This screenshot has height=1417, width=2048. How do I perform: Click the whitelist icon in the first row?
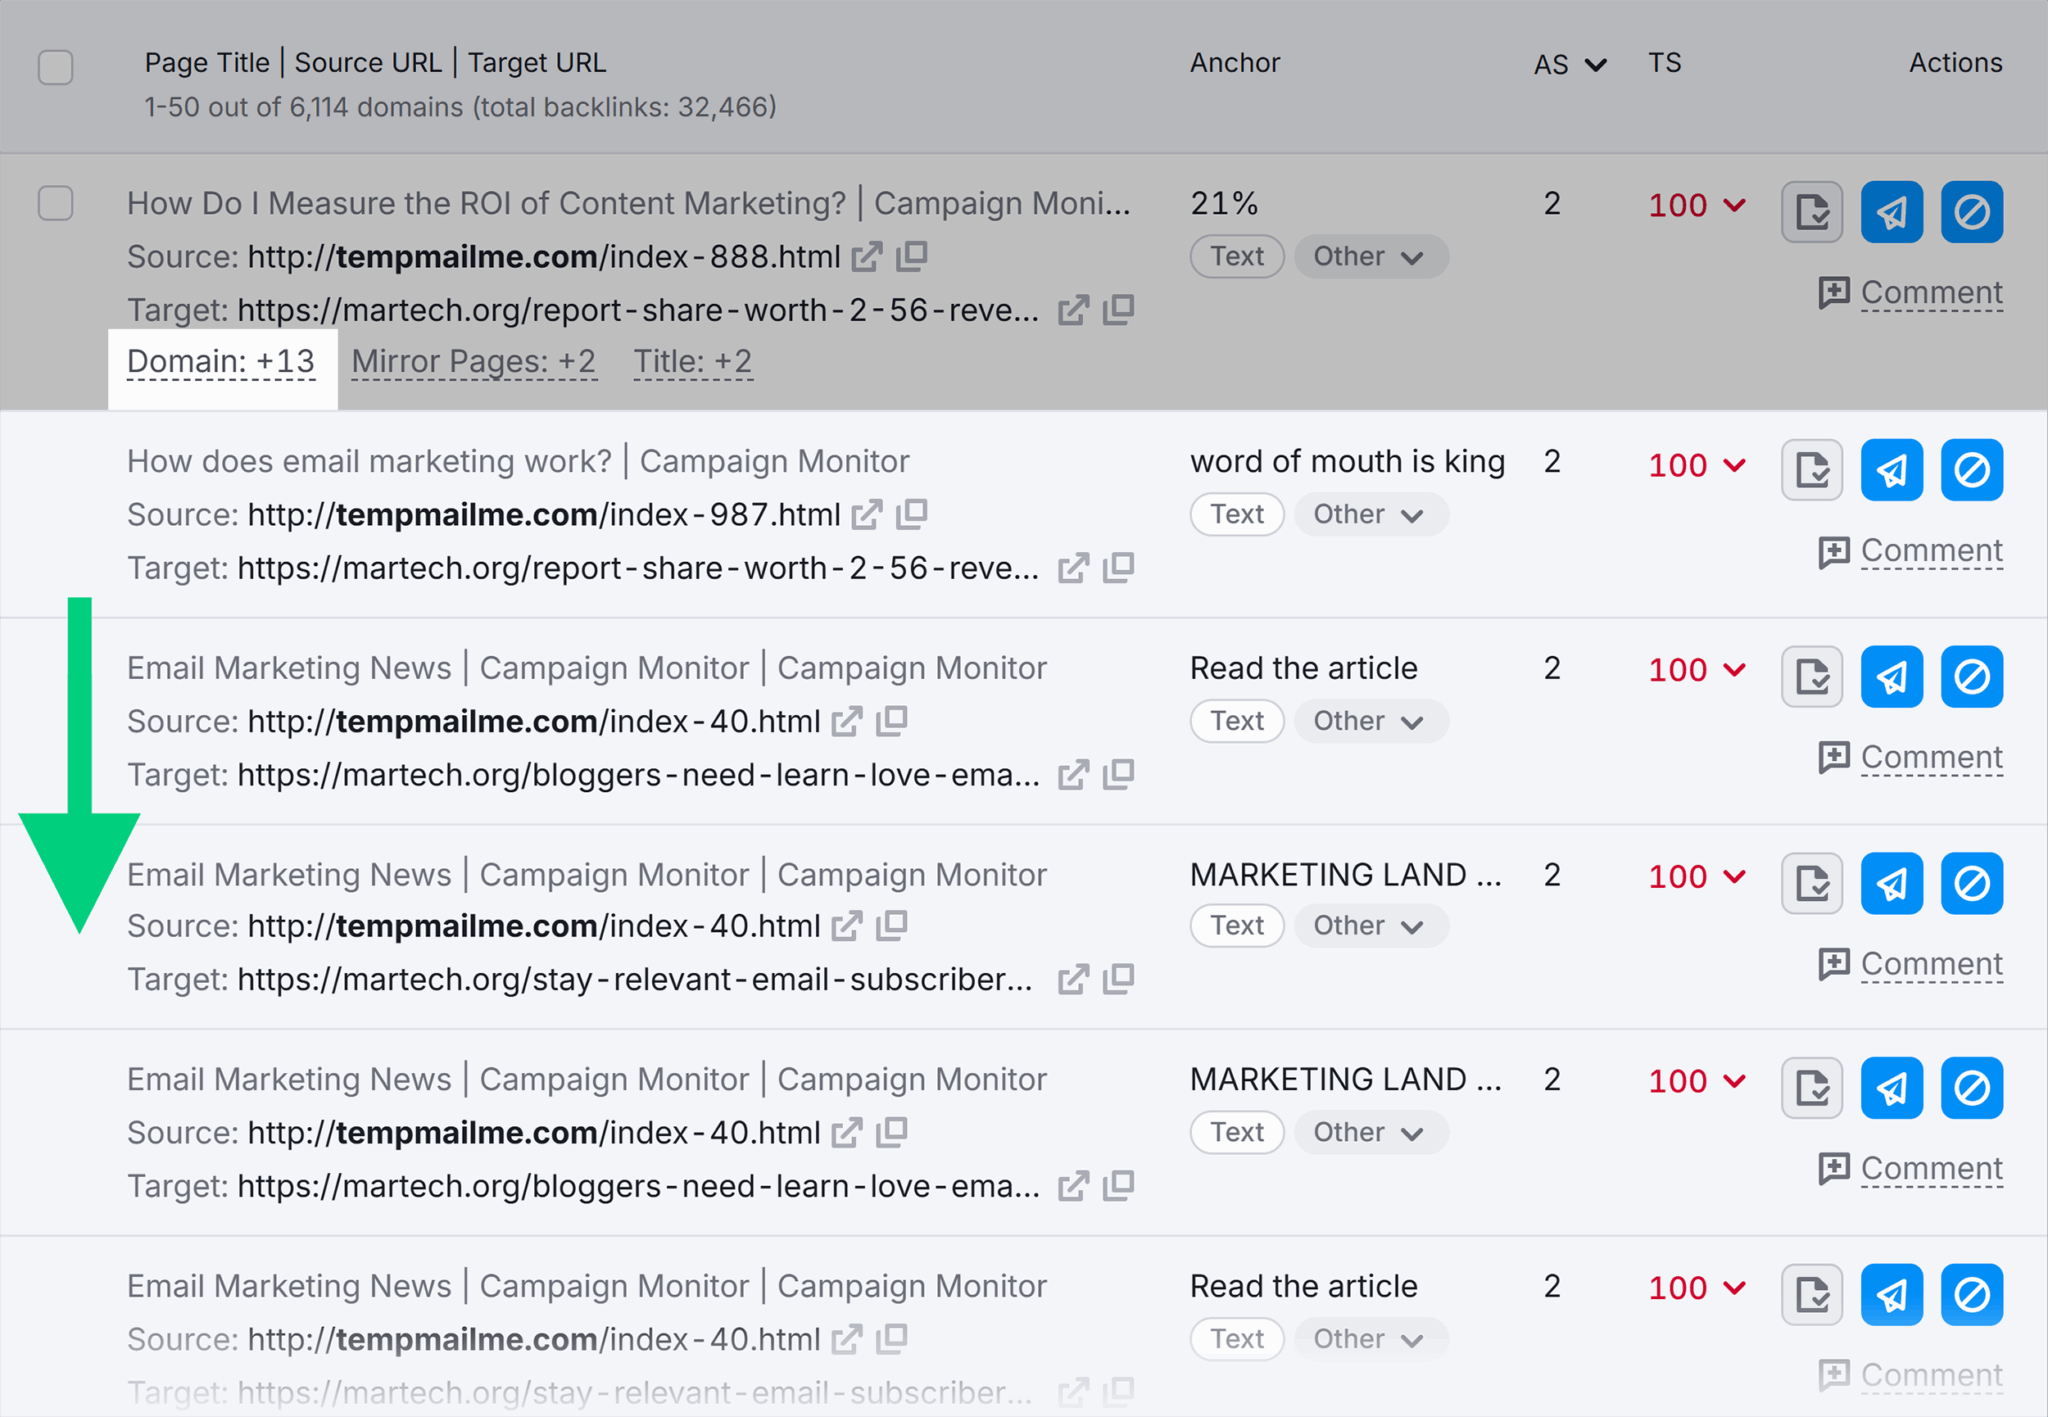[1811, 211]
